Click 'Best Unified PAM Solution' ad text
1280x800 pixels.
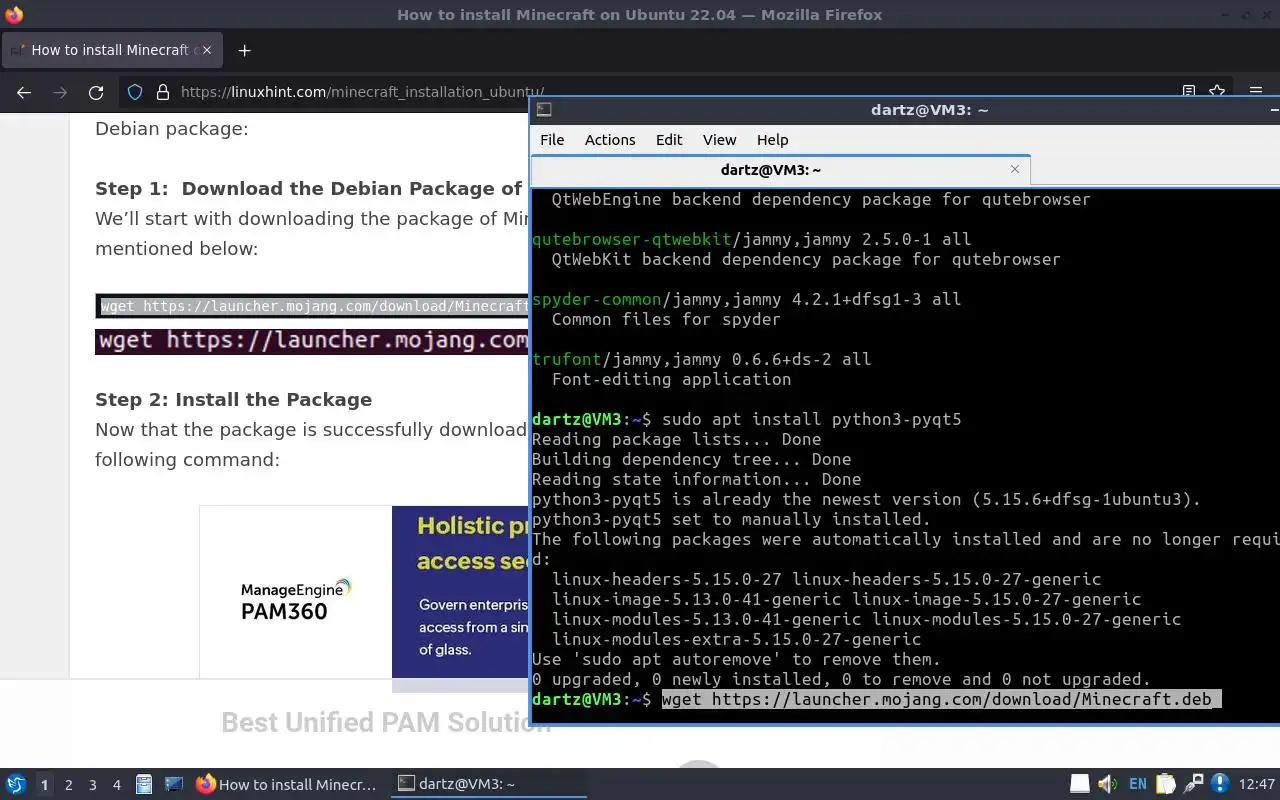pos(386,722)
